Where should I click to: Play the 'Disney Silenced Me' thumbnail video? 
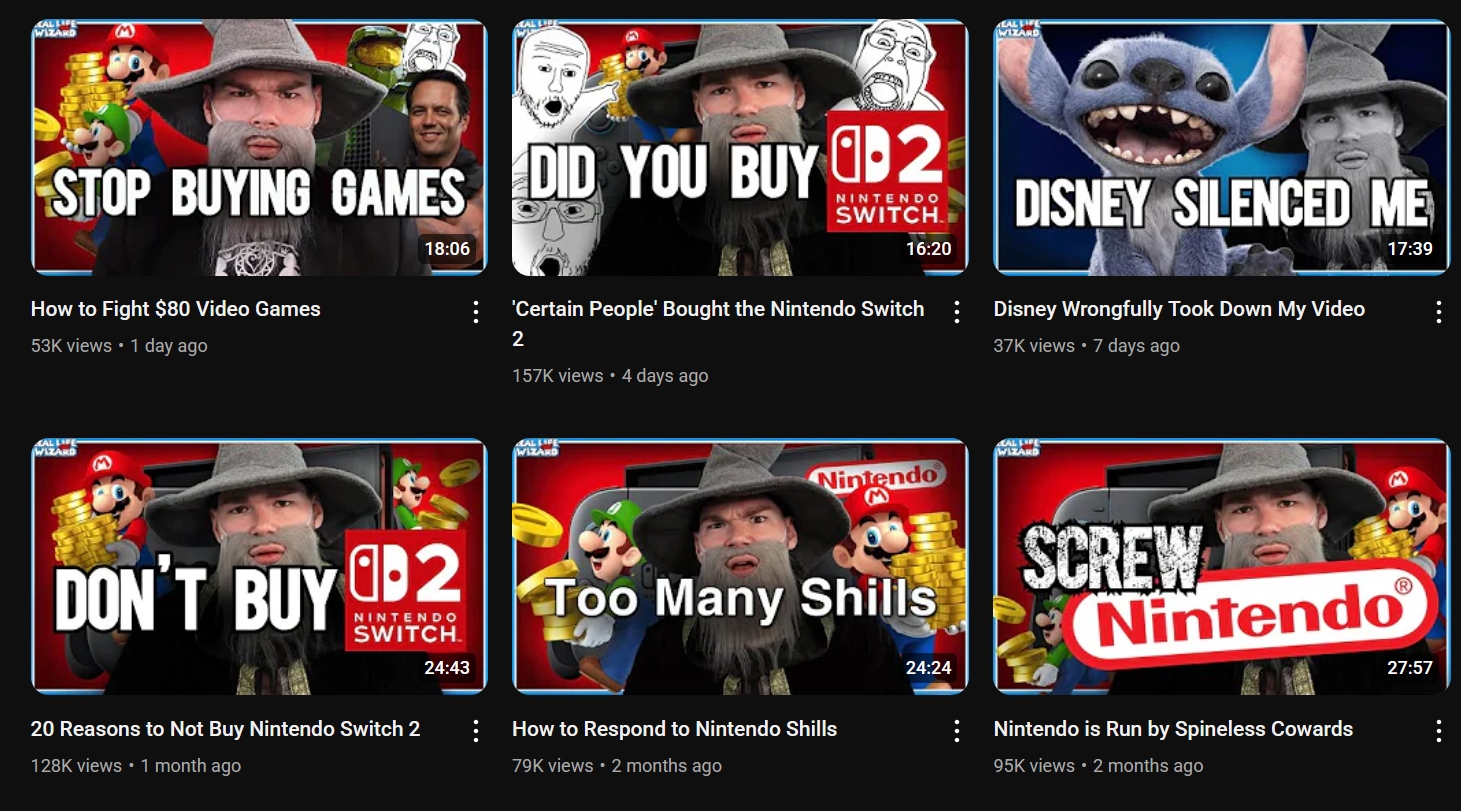click(1222, 147)
